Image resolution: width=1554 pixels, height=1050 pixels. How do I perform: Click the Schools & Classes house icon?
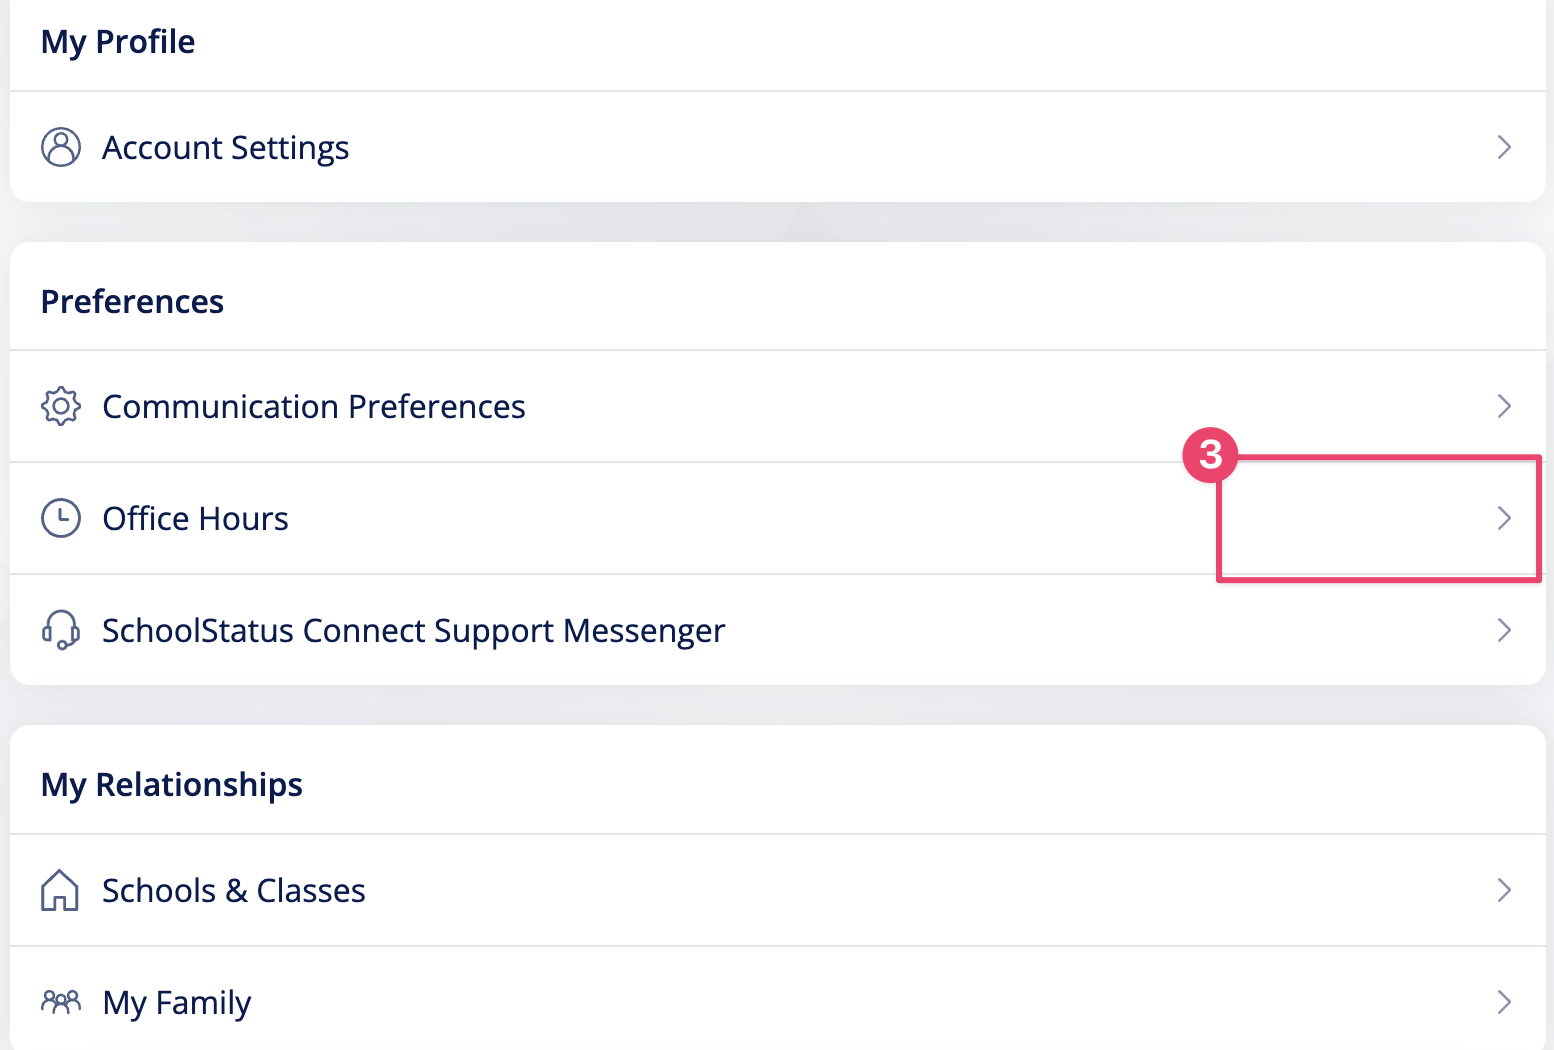(60, 890)
